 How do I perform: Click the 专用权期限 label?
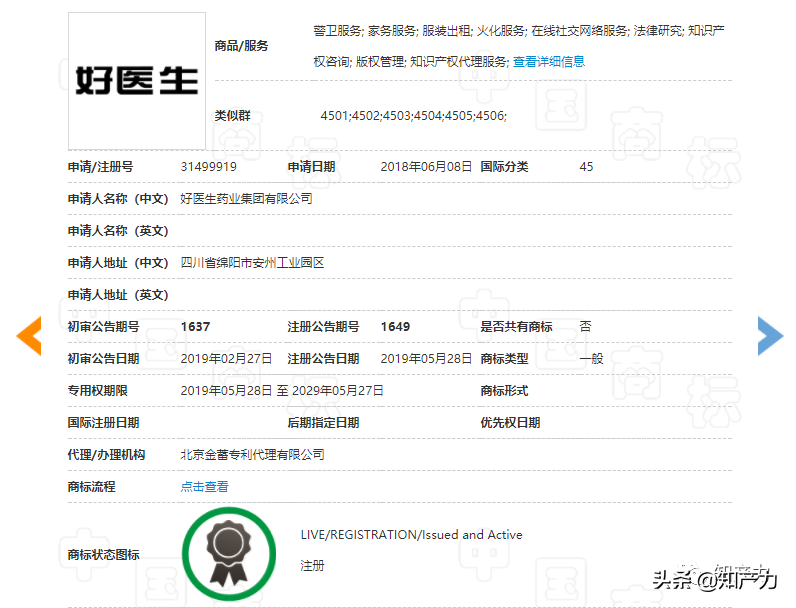97,390
